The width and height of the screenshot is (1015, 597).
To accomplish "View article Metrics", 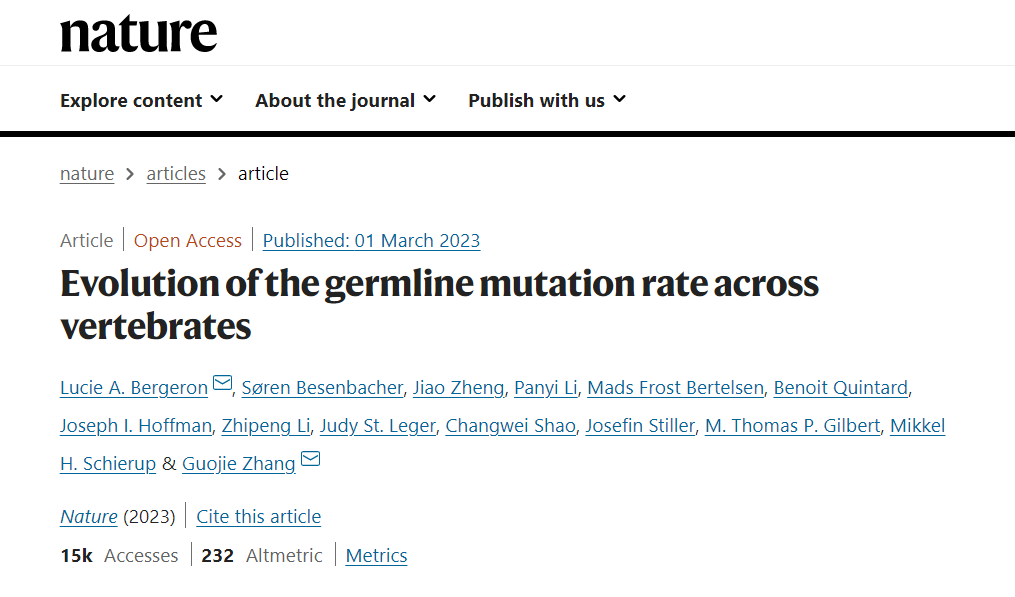I will 376,555.
